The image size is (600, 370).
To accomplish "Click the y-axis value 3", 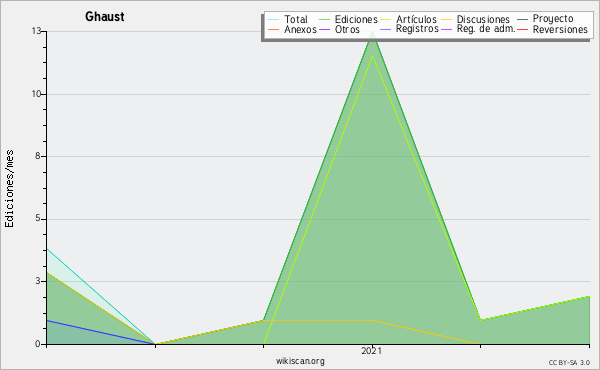I will (x=38, y=281).
